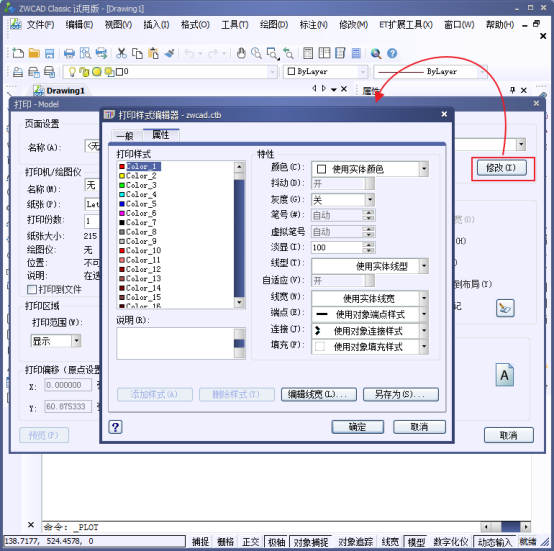Toggle 捕捉 snap in status bar

tap(200, 541)
